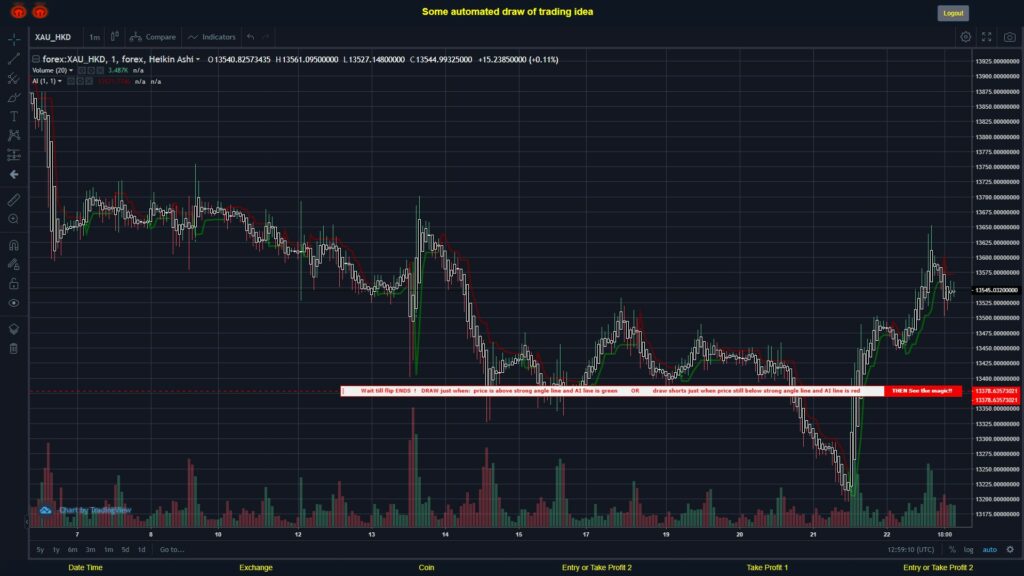Click the XAU_HKD symbol field
Viewport: 1024px width, 576px height.
53,37
